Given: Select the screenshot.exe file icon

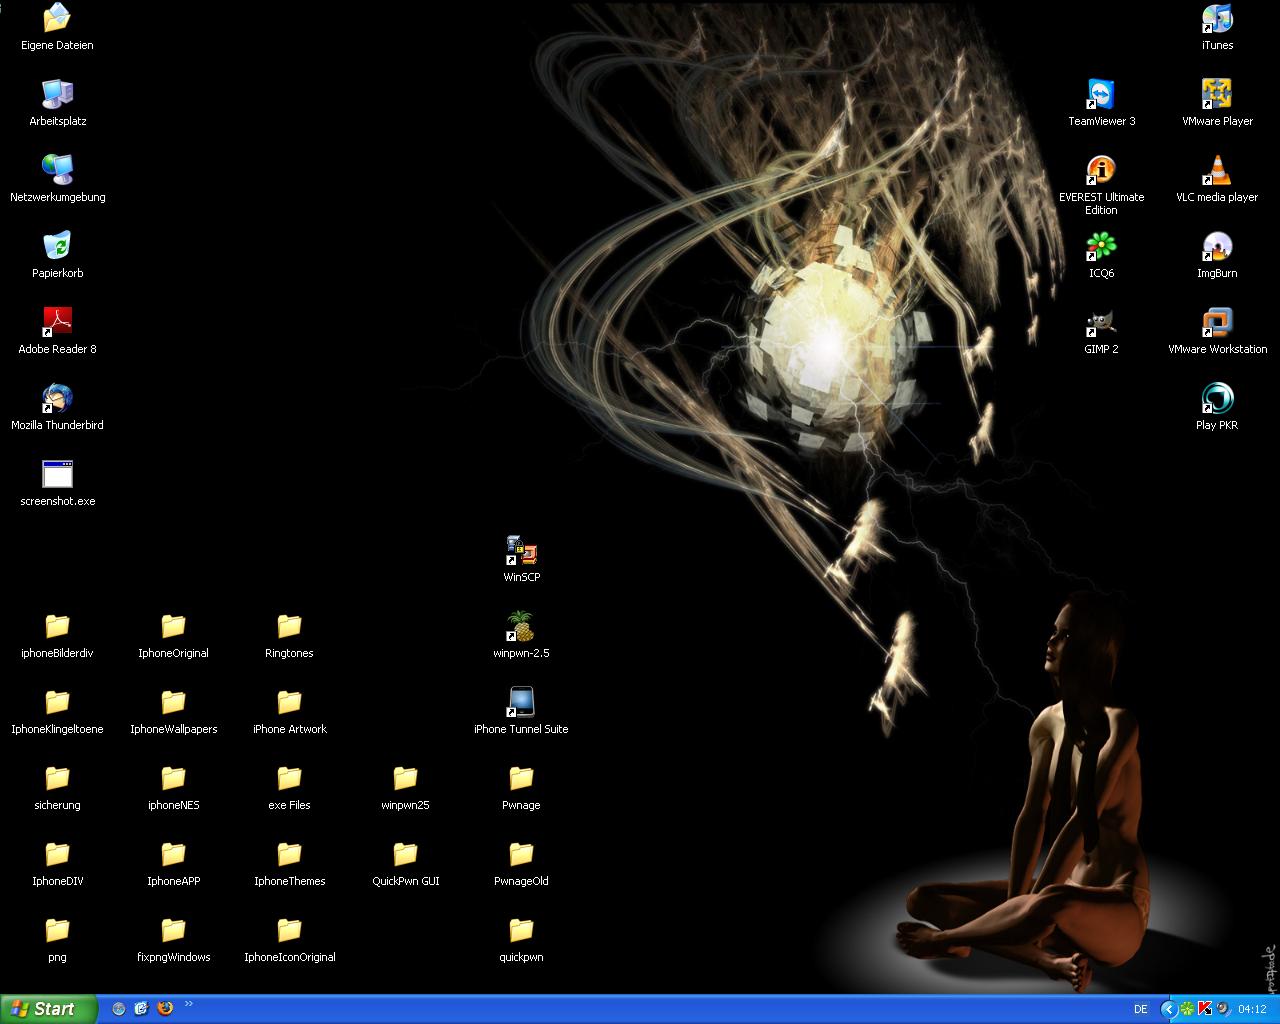Looking at the screenshot, I should point(57,474).
